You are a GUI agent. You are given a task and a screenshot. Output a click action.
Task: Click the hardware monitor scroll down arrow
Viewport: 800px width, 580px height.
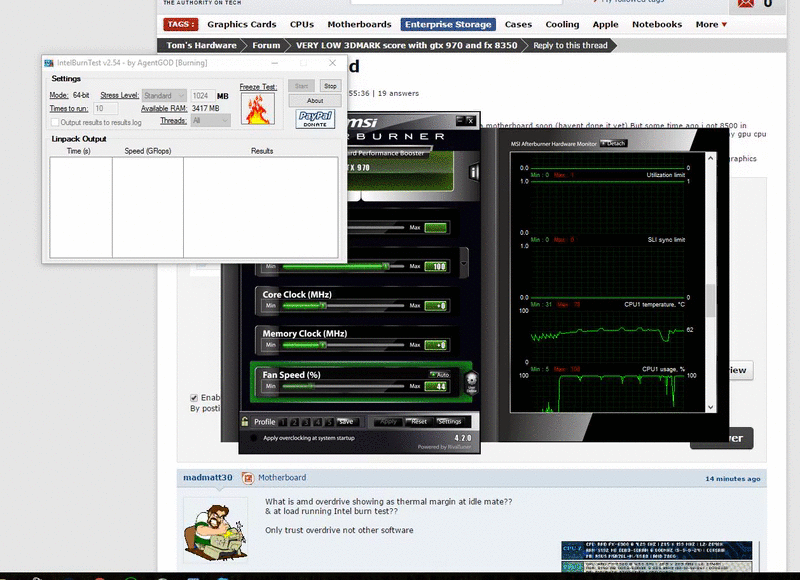(x=710, y=407)
